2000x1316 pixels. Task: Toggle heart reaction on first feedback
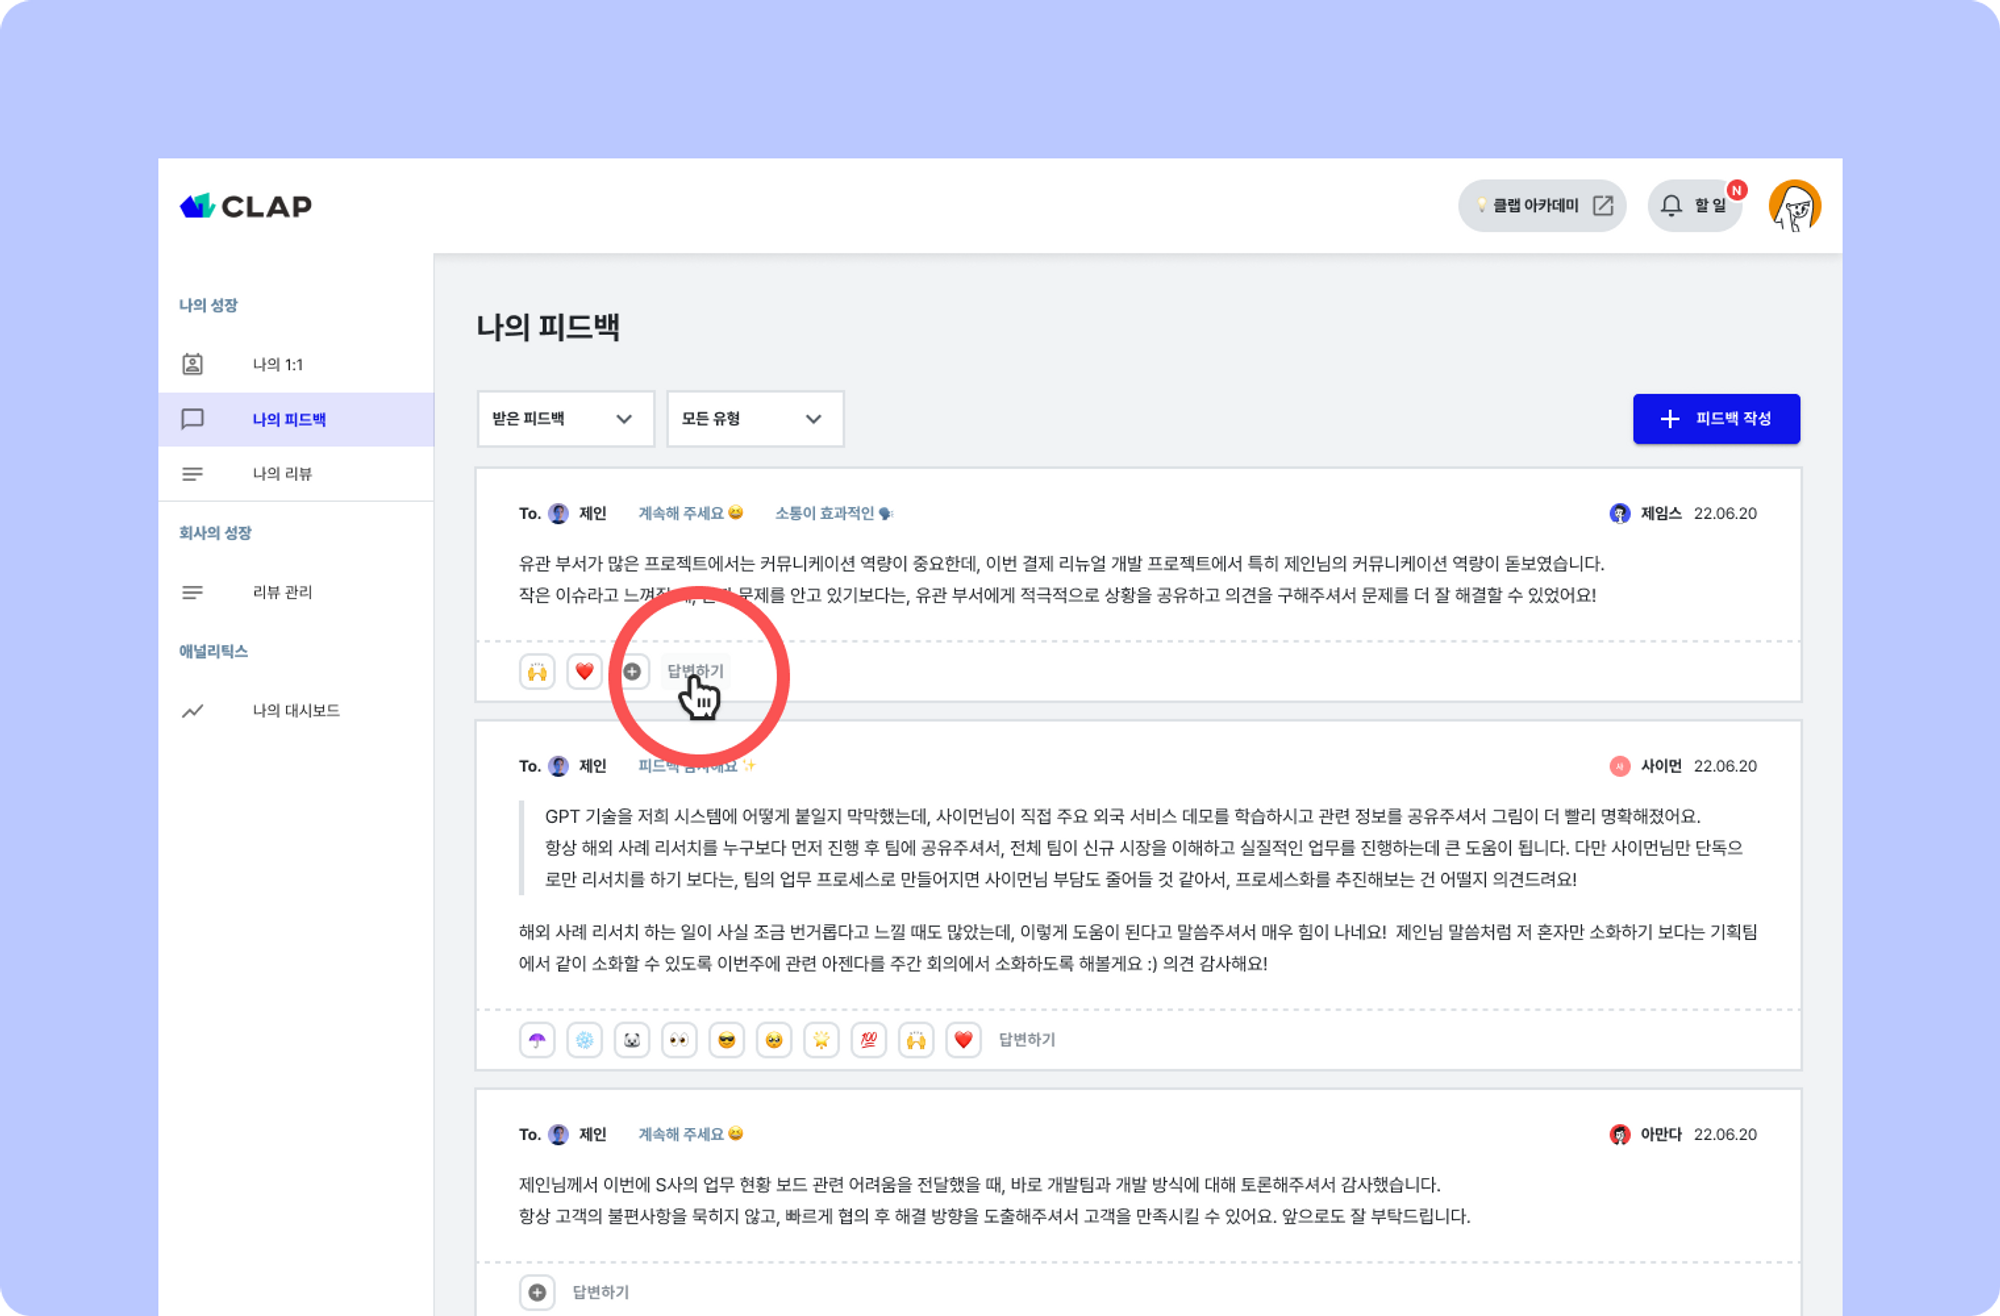point(584,671)
